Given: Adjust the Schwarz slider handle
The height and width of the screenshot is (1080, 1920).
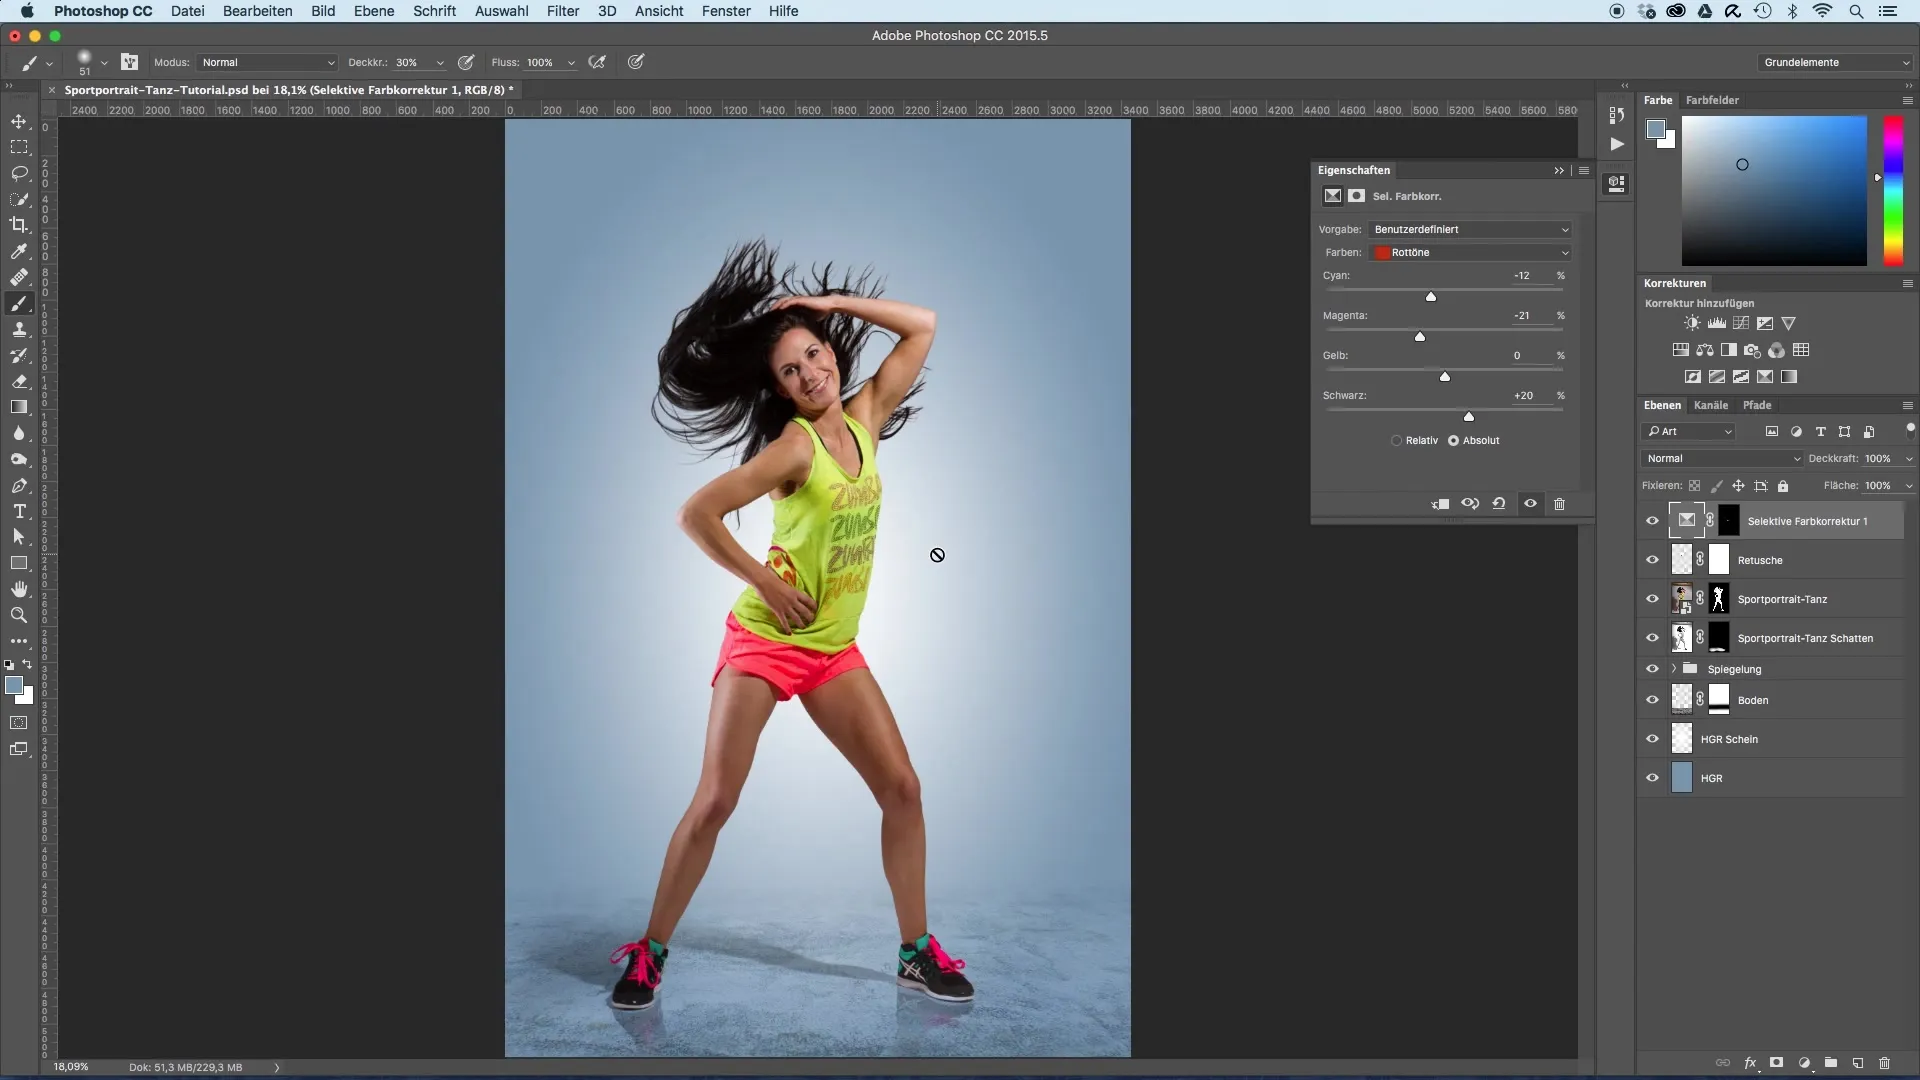Looking at the screenshot, I should tap(1469, 416).
